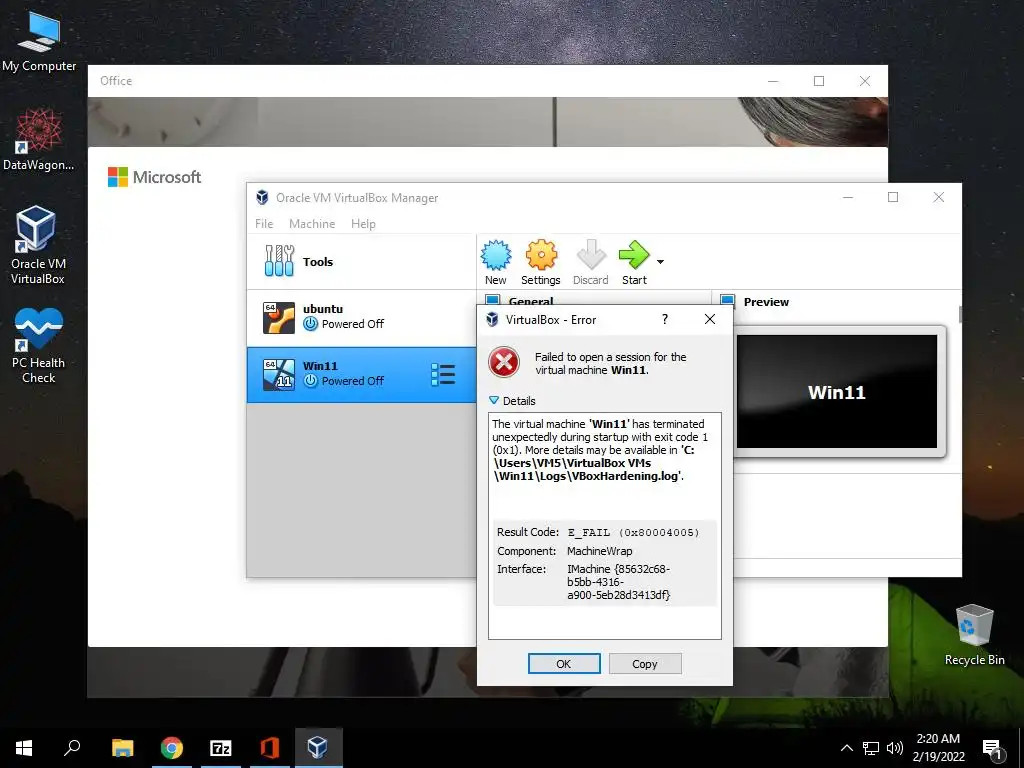
Task: Open the clock showing 2:20 AM
Action: tap(938, 748)
